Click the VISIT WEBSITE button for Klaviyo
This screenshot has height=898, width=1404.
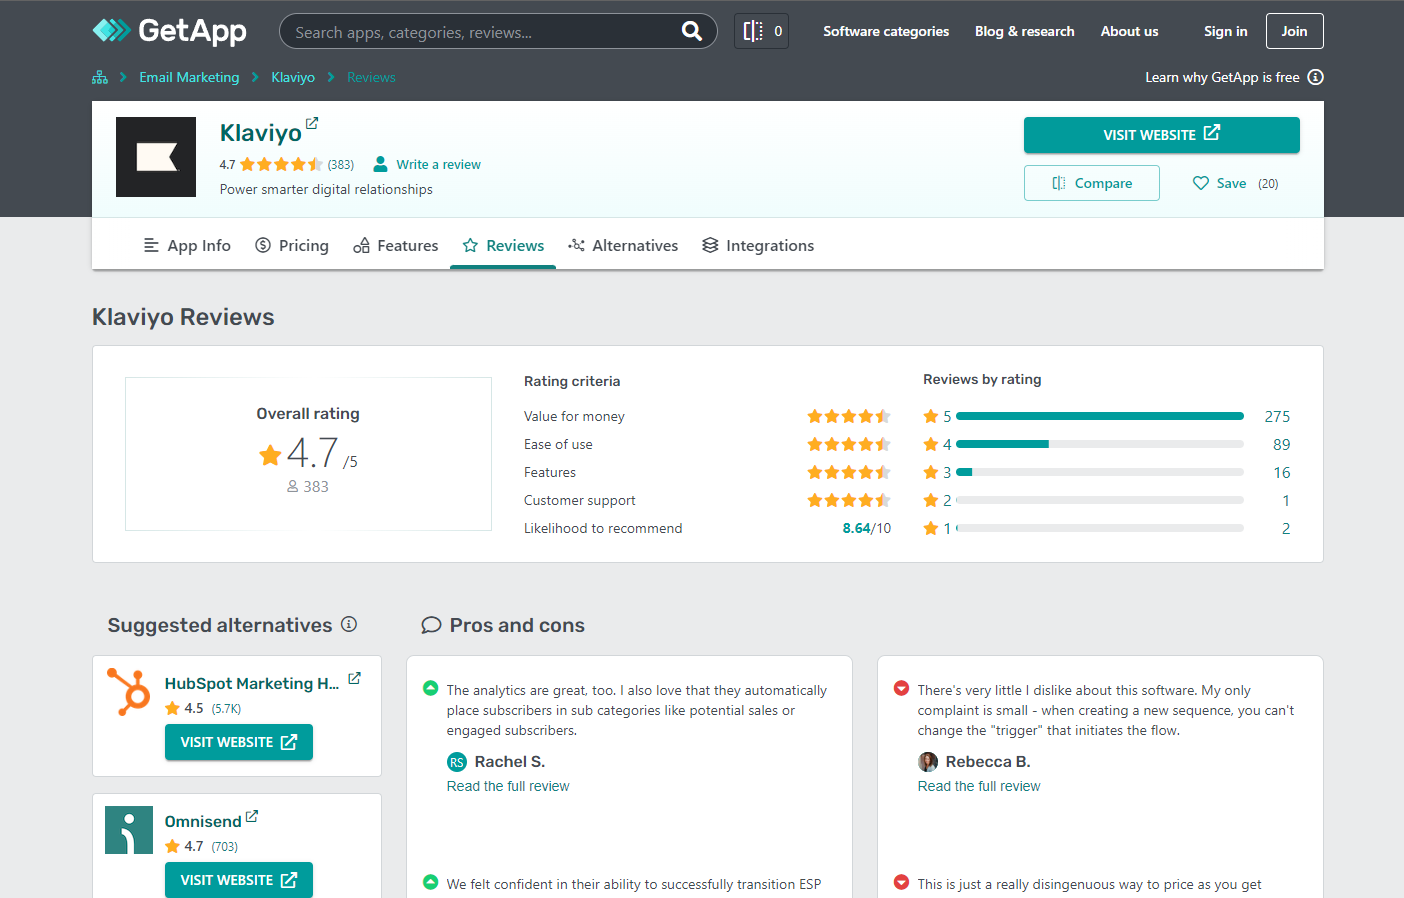click(x=1162, y=135)
